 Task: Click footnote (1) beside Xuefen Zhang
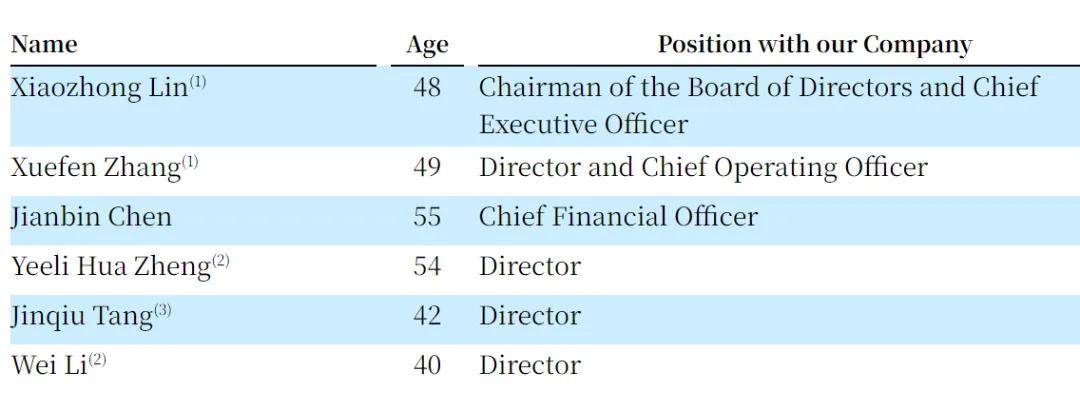[189, 162]
